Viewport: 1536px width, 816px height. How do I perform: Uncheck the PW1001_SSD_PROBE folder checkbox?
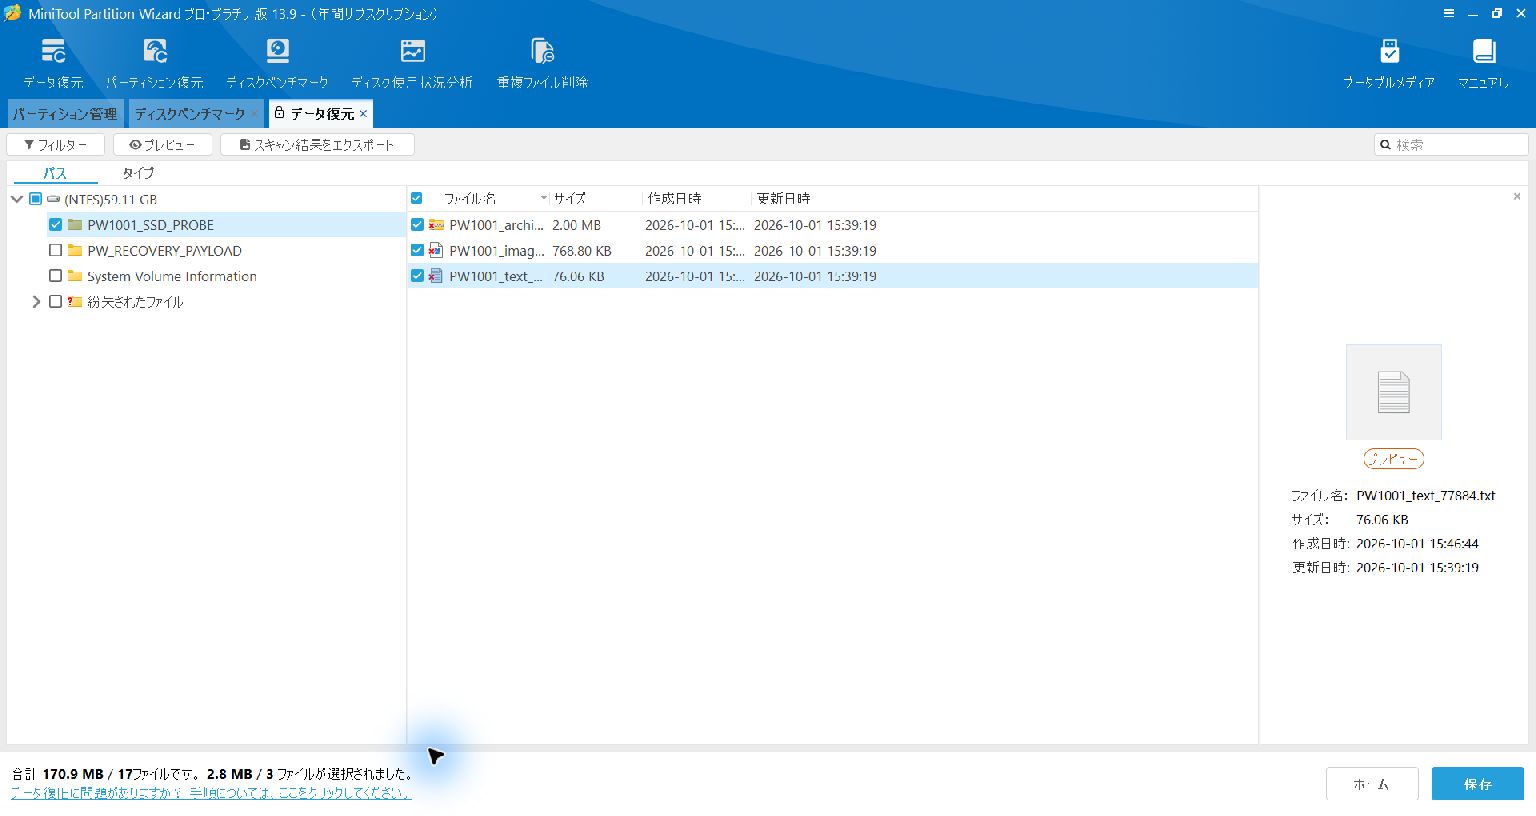pos(56,225)
